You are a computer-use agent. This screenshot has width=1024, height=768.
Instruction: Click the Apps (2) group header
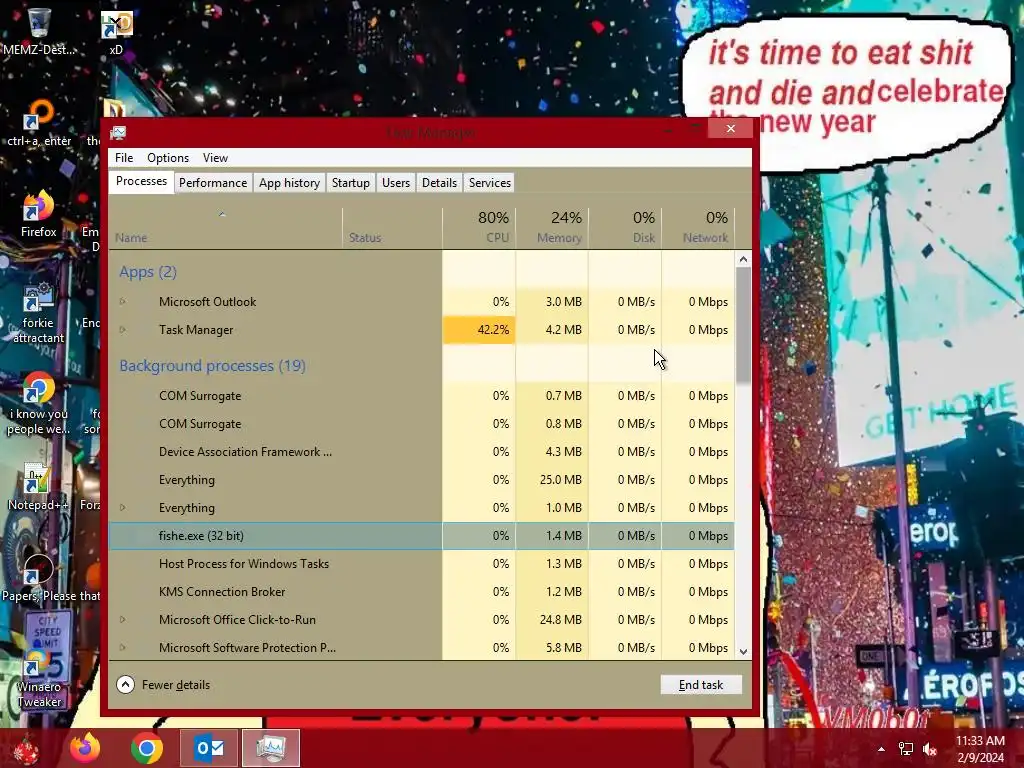pos(148,272)
